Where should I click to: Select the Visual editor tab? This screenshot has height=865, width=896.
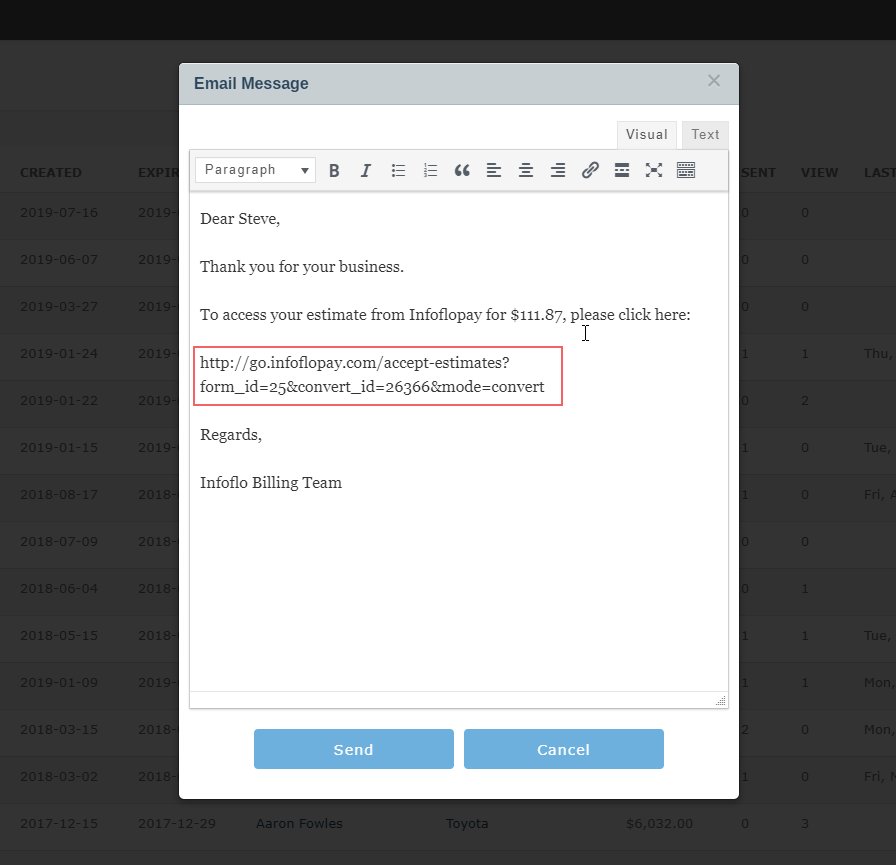click(x=646, y=134)
